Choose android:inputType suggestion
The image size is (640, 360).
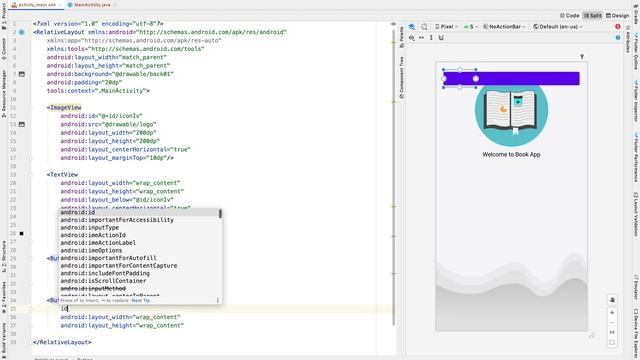(139, 228)
